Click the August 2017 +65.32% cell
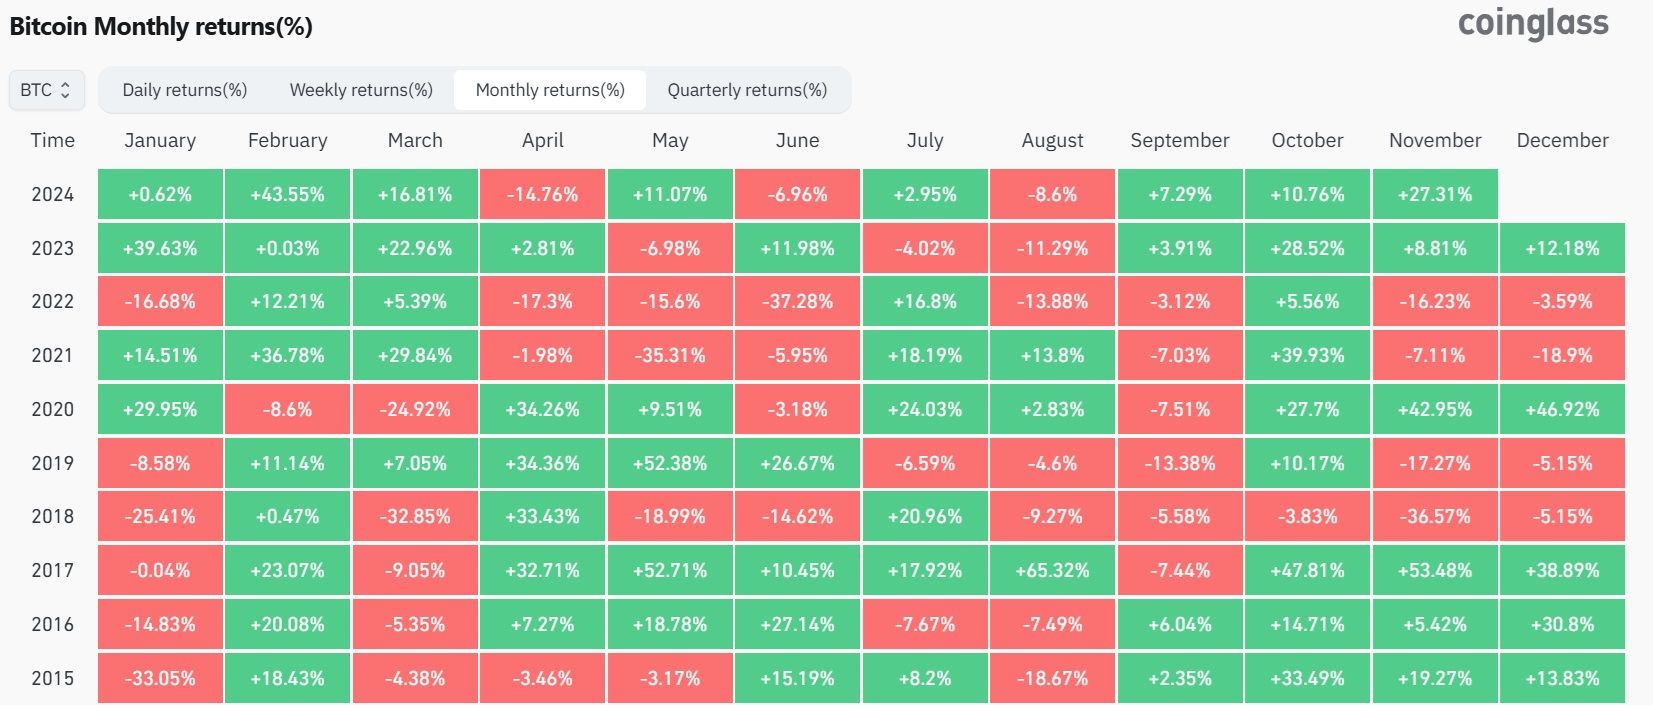 (x=1052, y=570)
